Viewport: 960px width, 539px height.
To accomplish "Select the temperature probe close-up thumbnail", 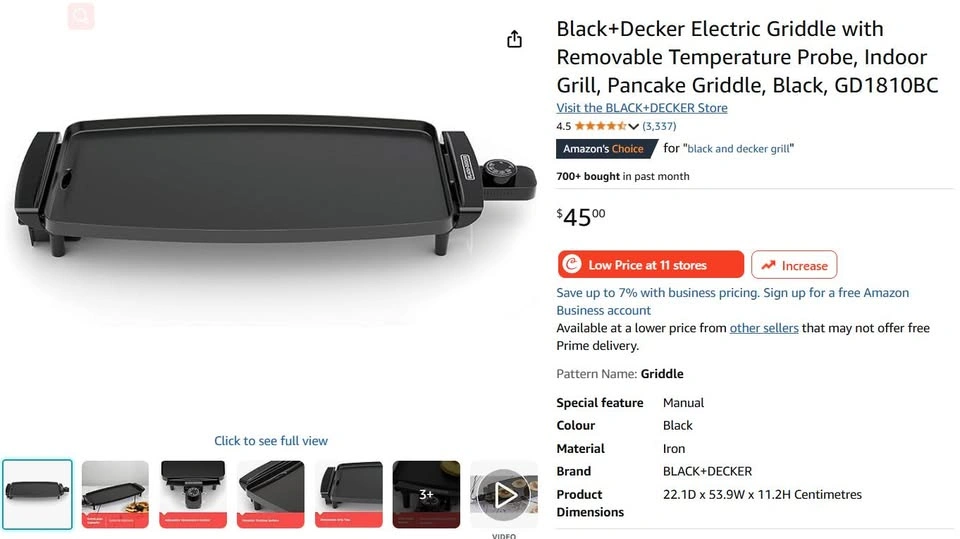I will pos(193,494).
